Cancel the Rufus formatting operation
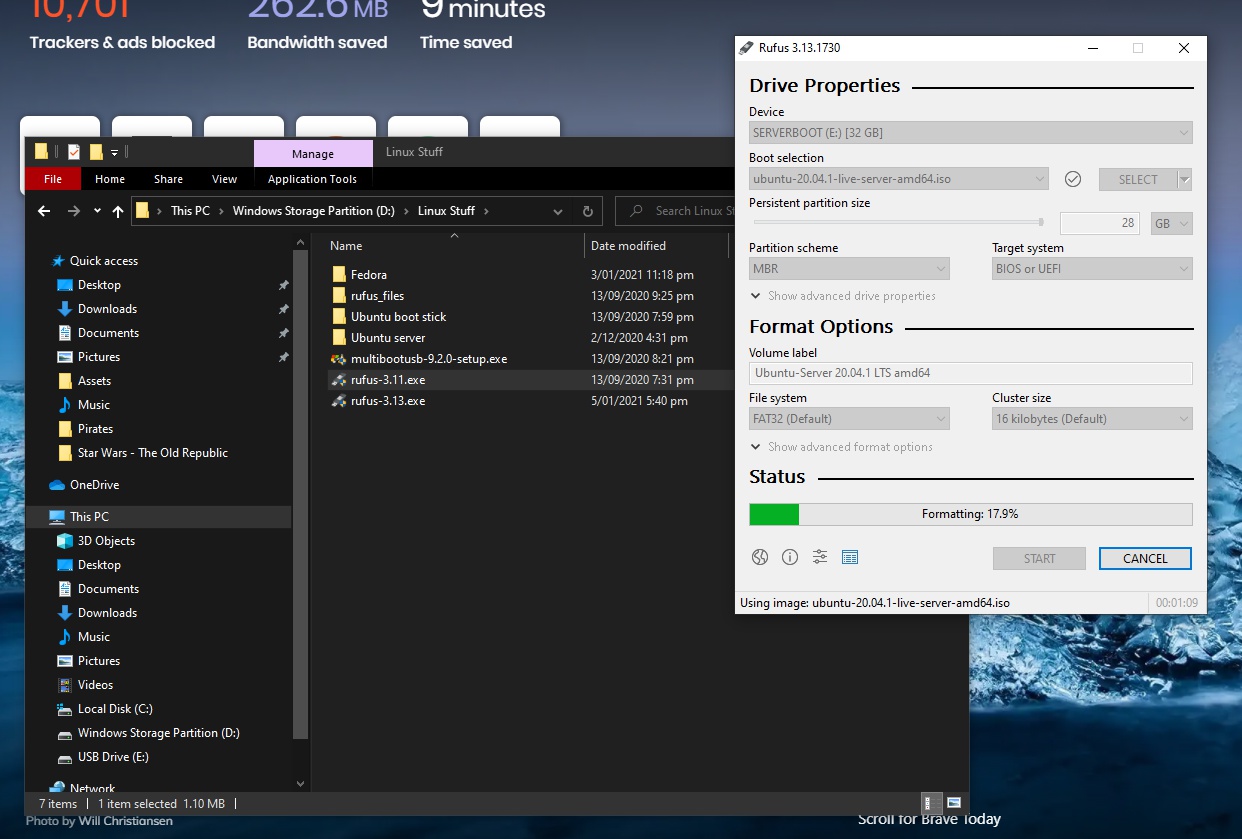The width and height of the screenshot is (1242, 839). click(1145, 559)
